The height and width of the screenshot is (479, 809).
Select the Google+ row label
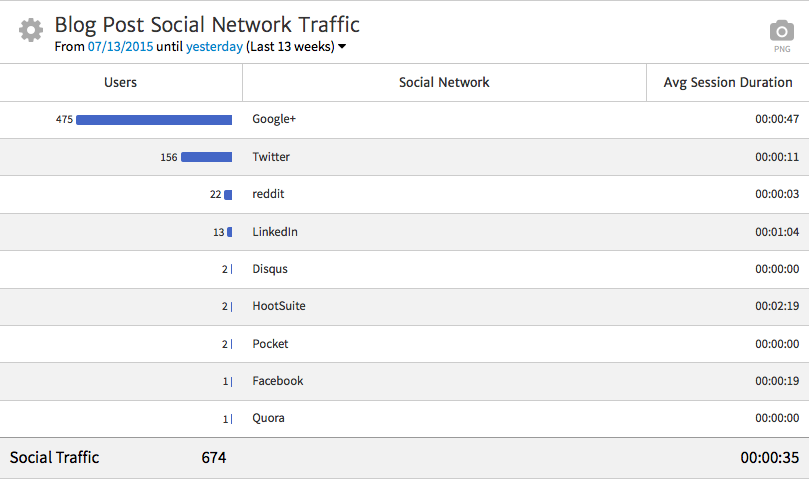pos(274,120)
